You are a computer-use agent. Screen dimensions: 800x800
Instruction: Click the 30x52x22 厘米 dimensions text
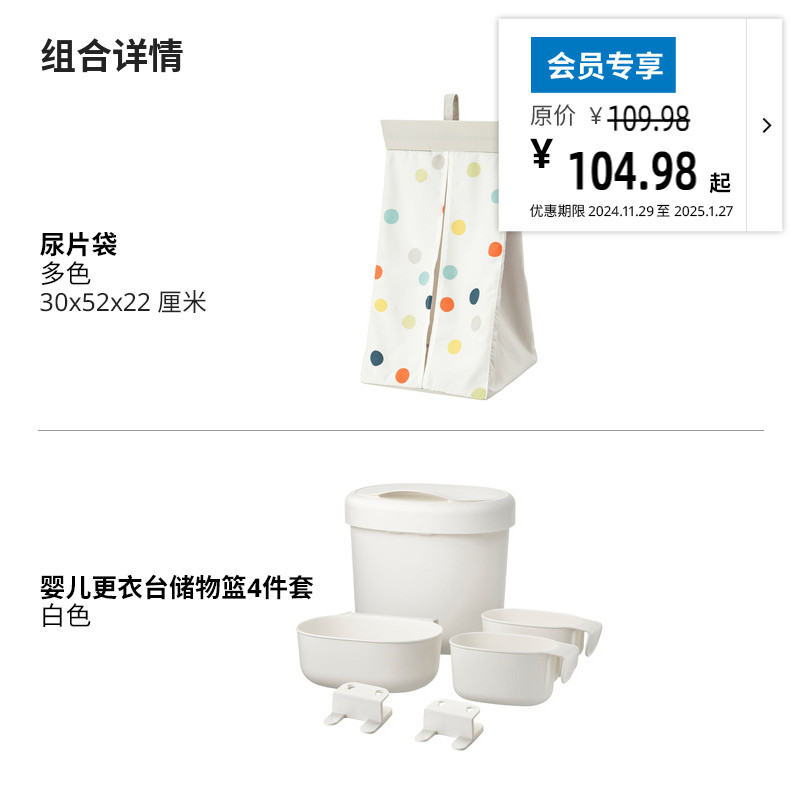click(123, 302)
